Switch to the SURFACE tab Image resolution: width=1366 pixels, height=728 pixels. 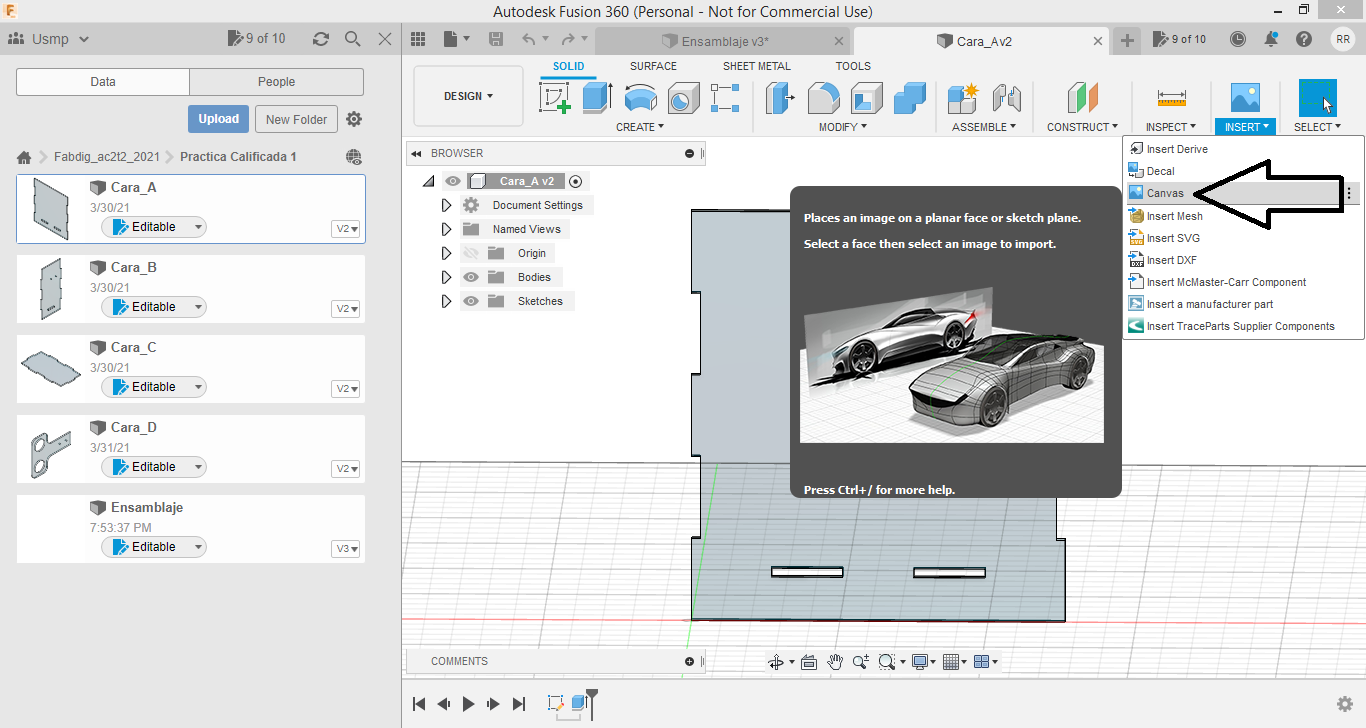(x=653, y=66)
